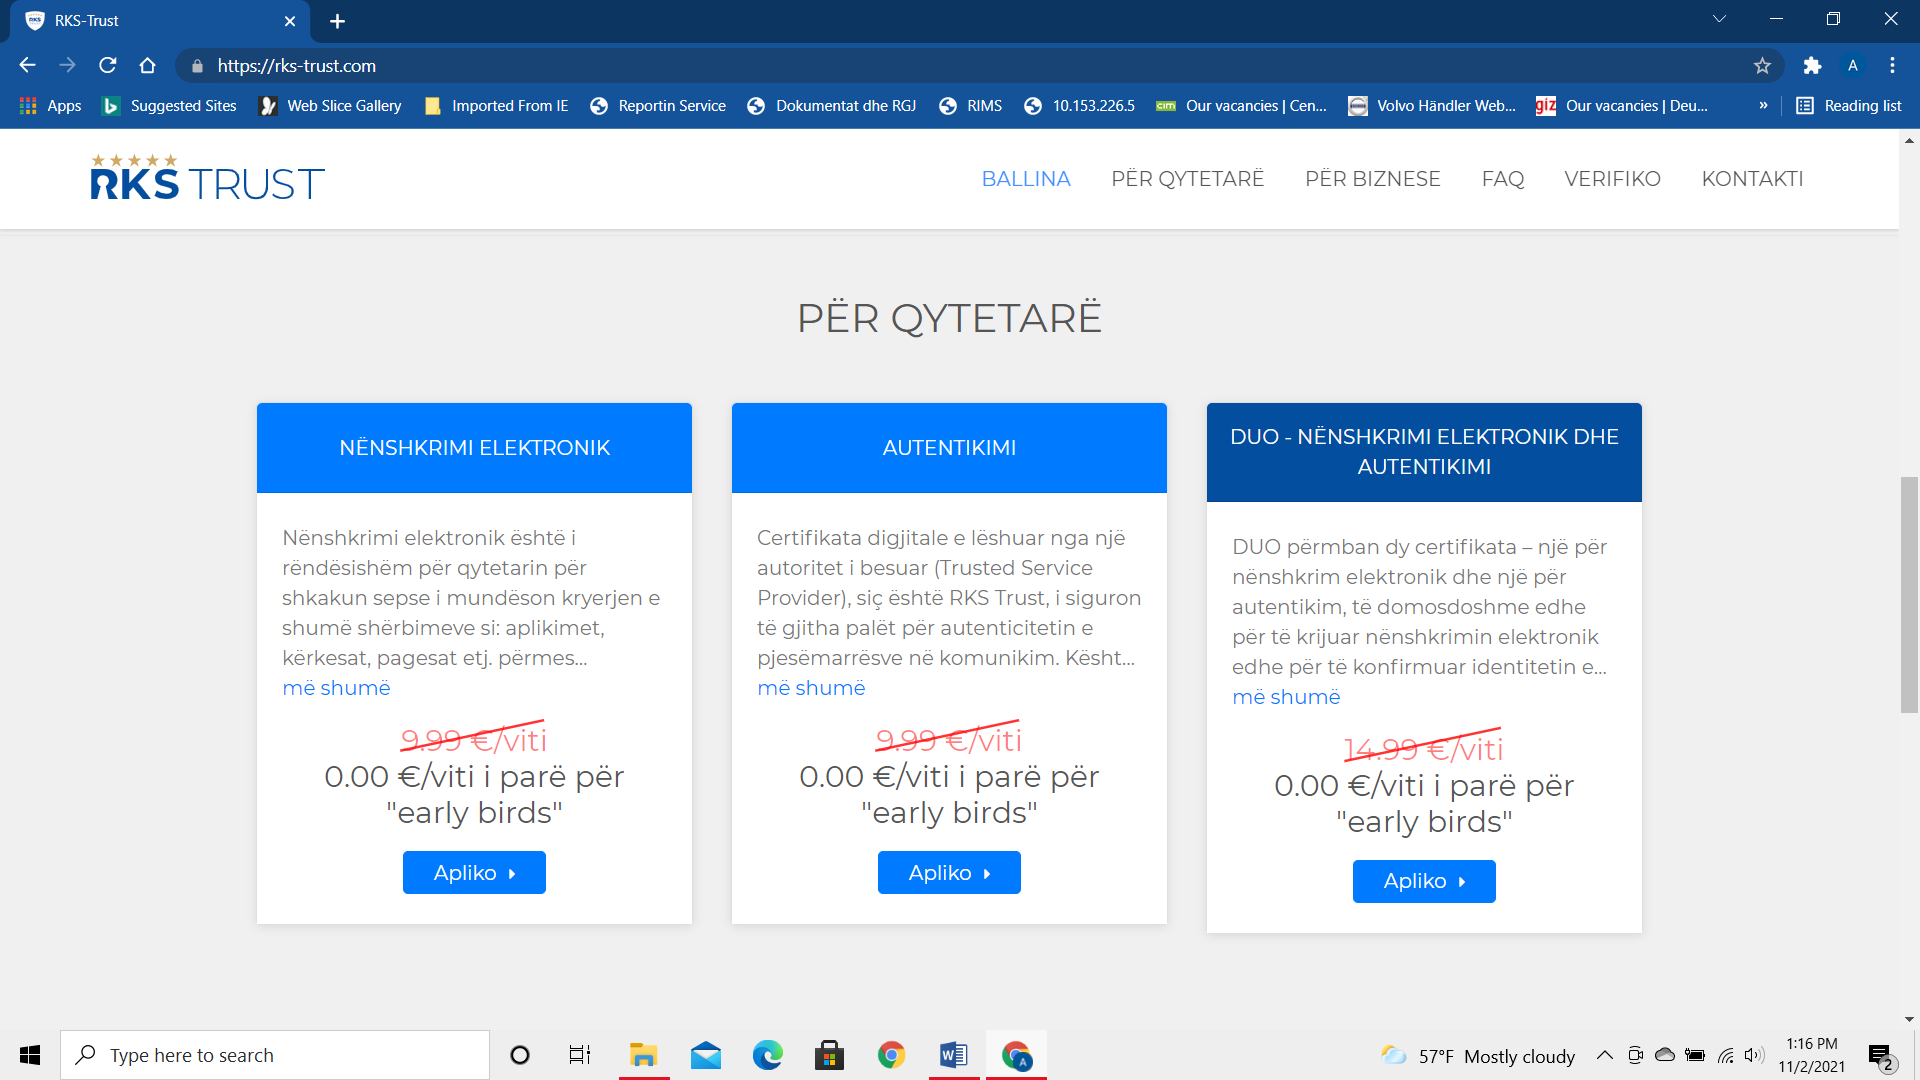Open a new browser tab
This screenshot has width=1920, height=1080.
(338, 21)
